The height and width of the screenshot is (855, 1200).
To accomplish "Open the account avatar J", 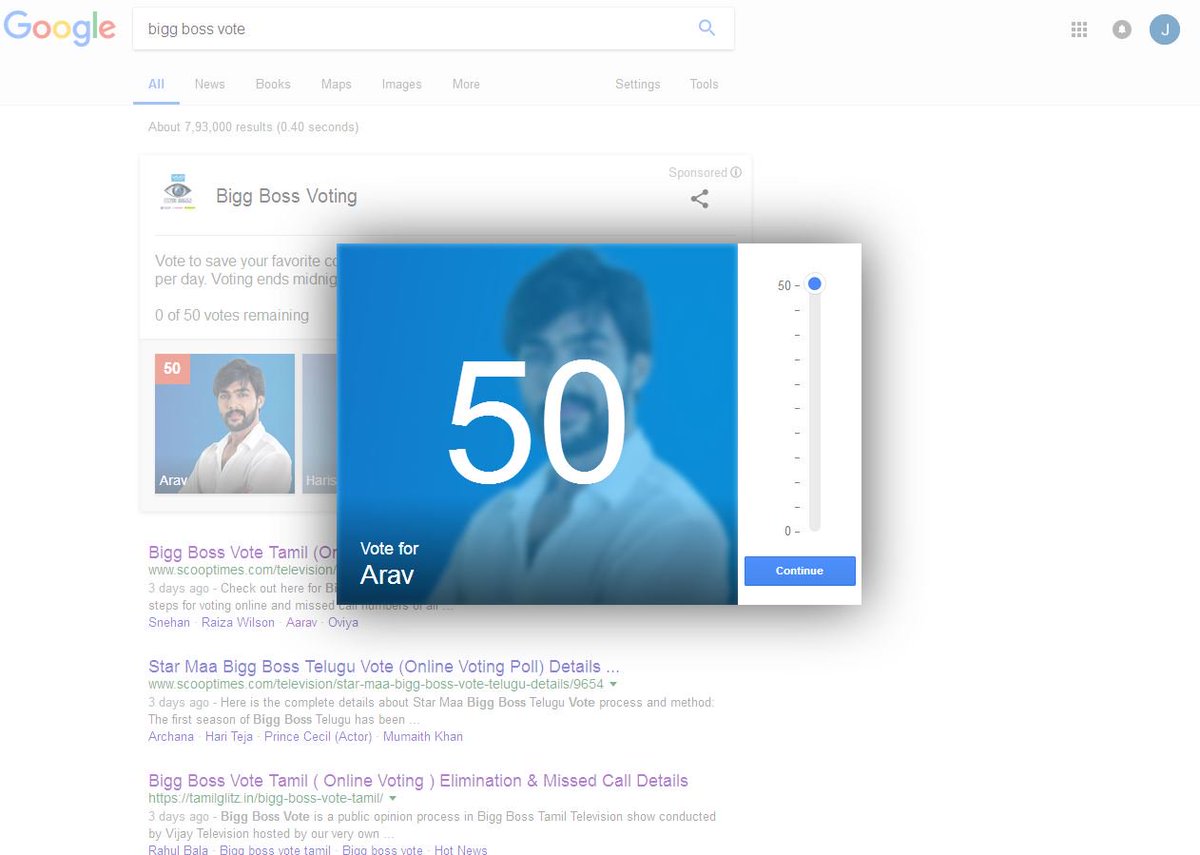I will (x=1164, y=29).
